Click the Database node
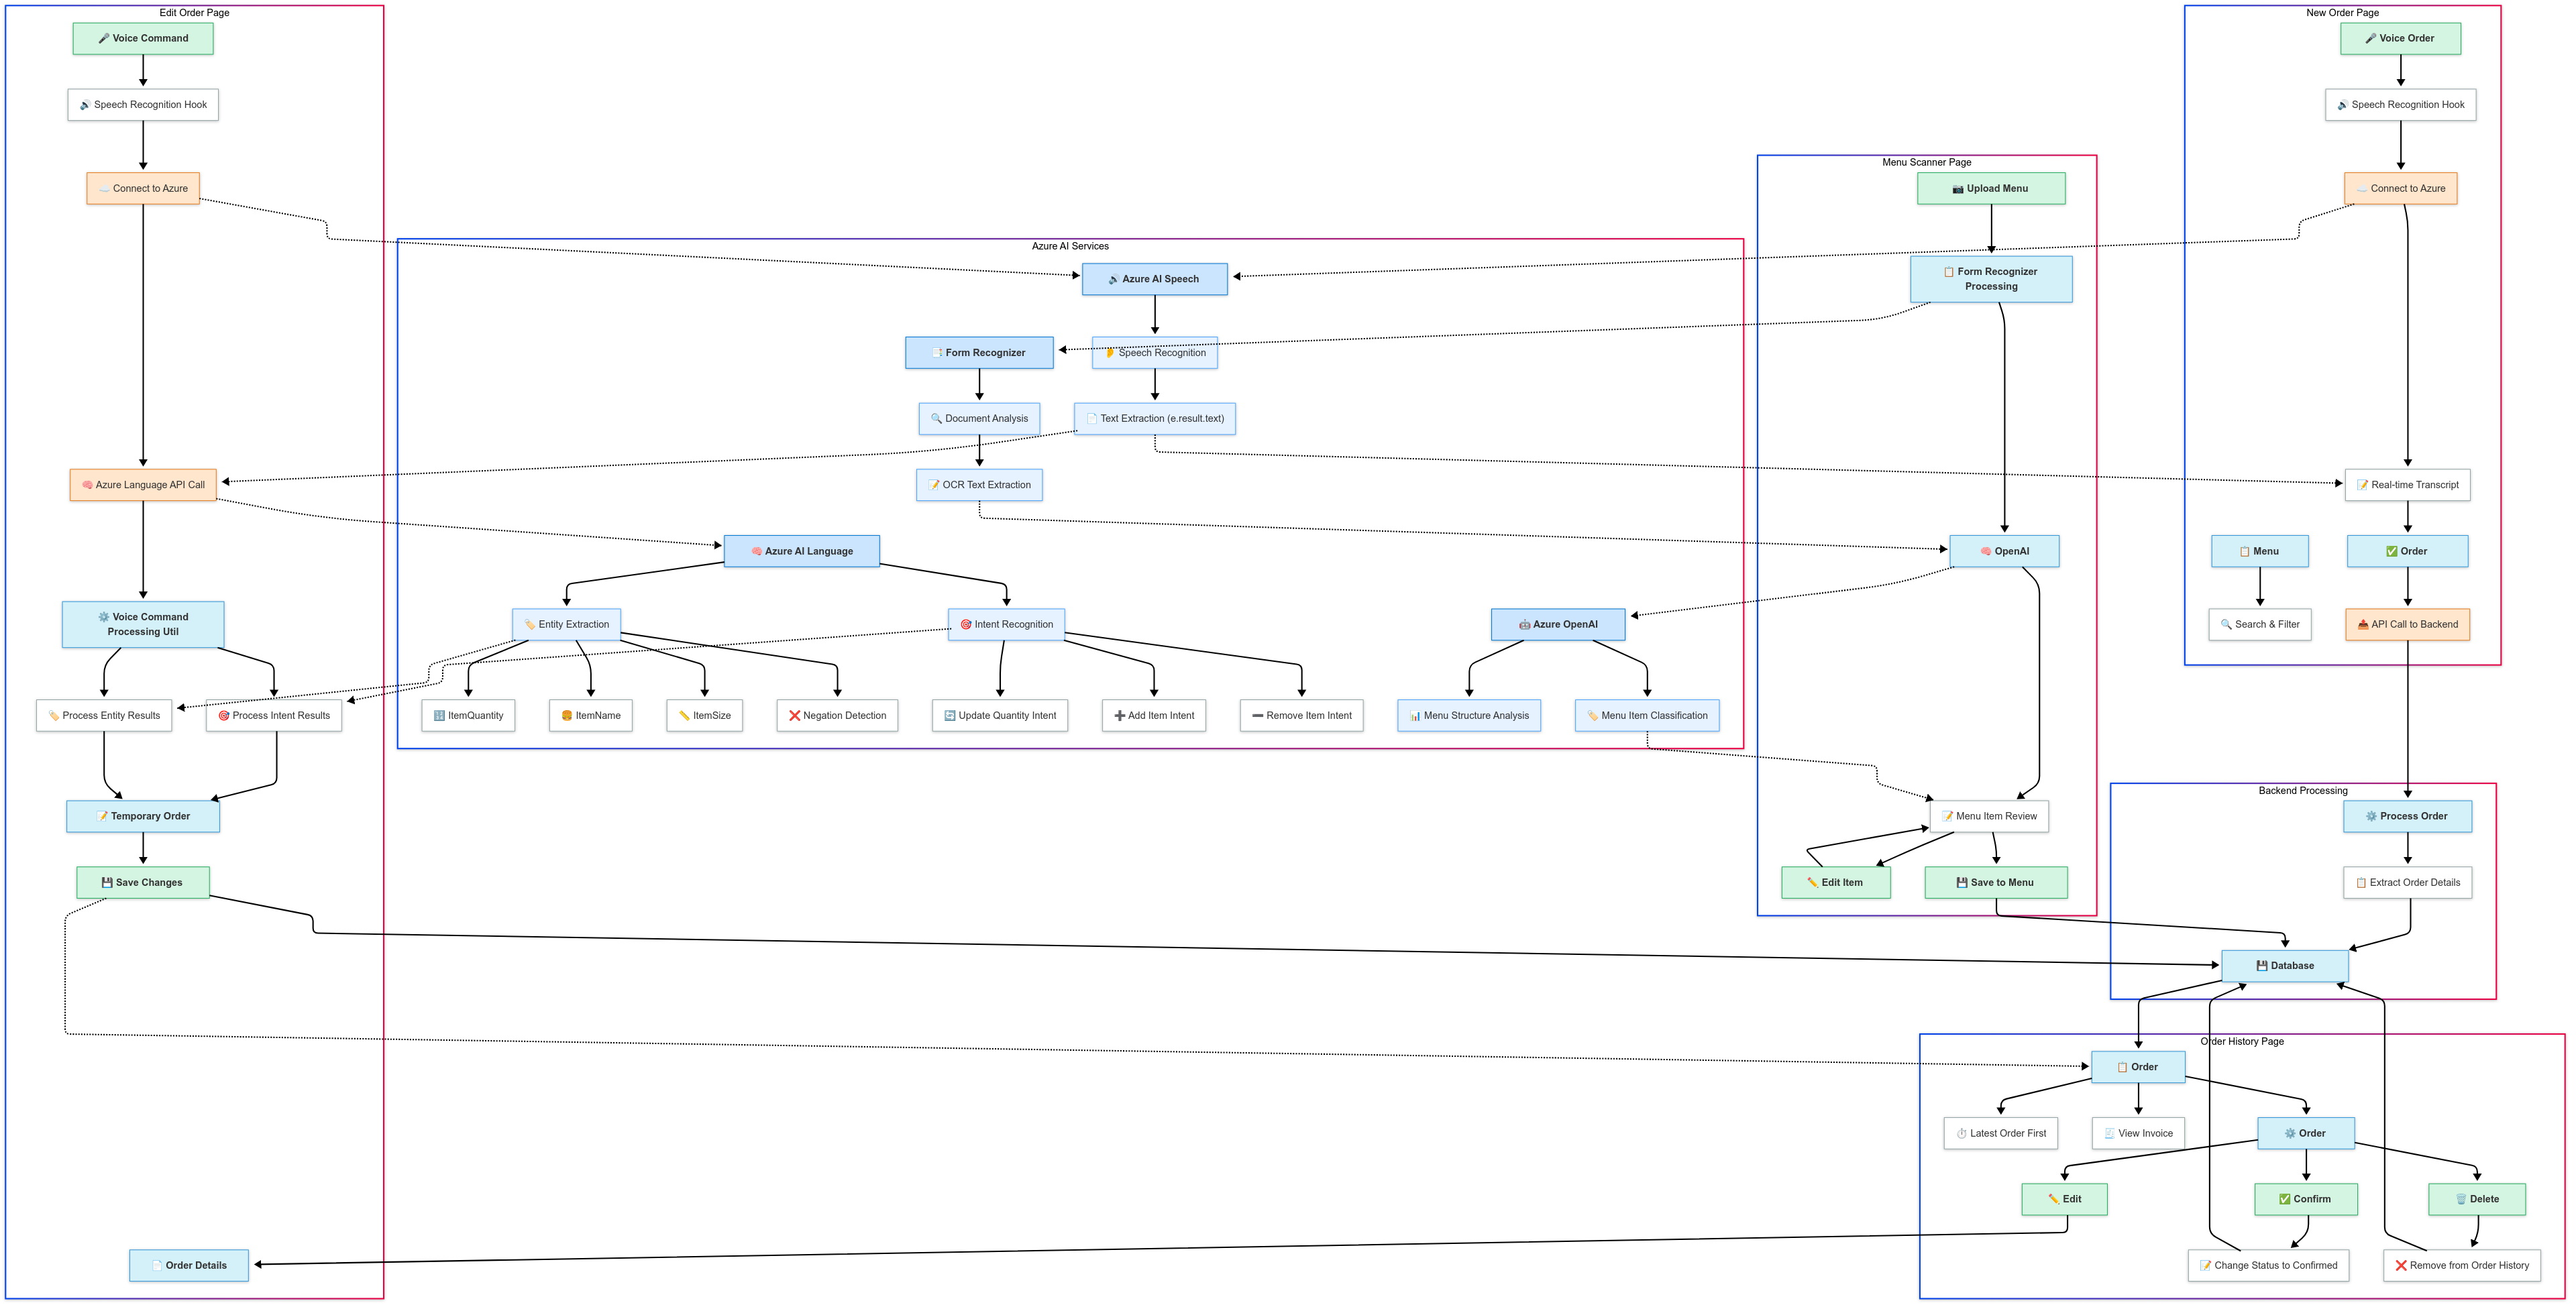Image resolution: width=2576 pixels, height=1307 pixels. [x=2285, y=966]
